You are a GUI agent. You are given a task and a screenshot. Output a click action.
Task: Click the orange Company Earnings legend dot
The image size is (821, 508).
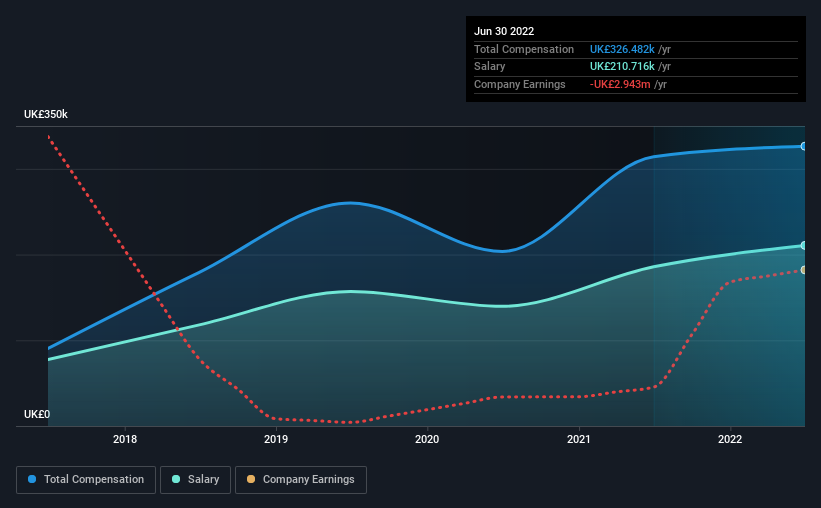click(251, 479)
